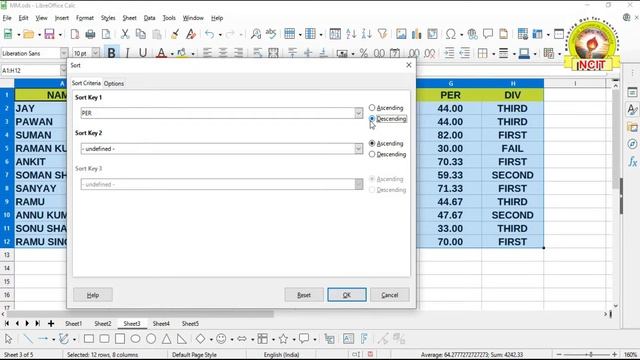The image size is (640, 360).
Task: Click the Sort Ascending toolbar icon
Action: 351,34
